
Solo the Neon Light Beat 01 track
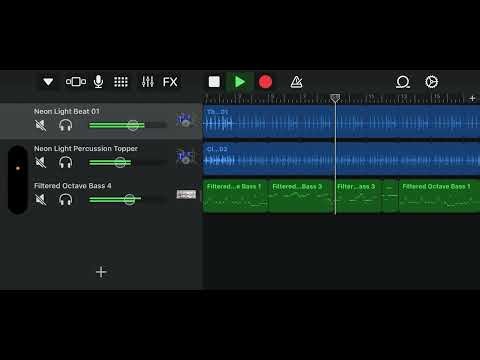[65, 126]
